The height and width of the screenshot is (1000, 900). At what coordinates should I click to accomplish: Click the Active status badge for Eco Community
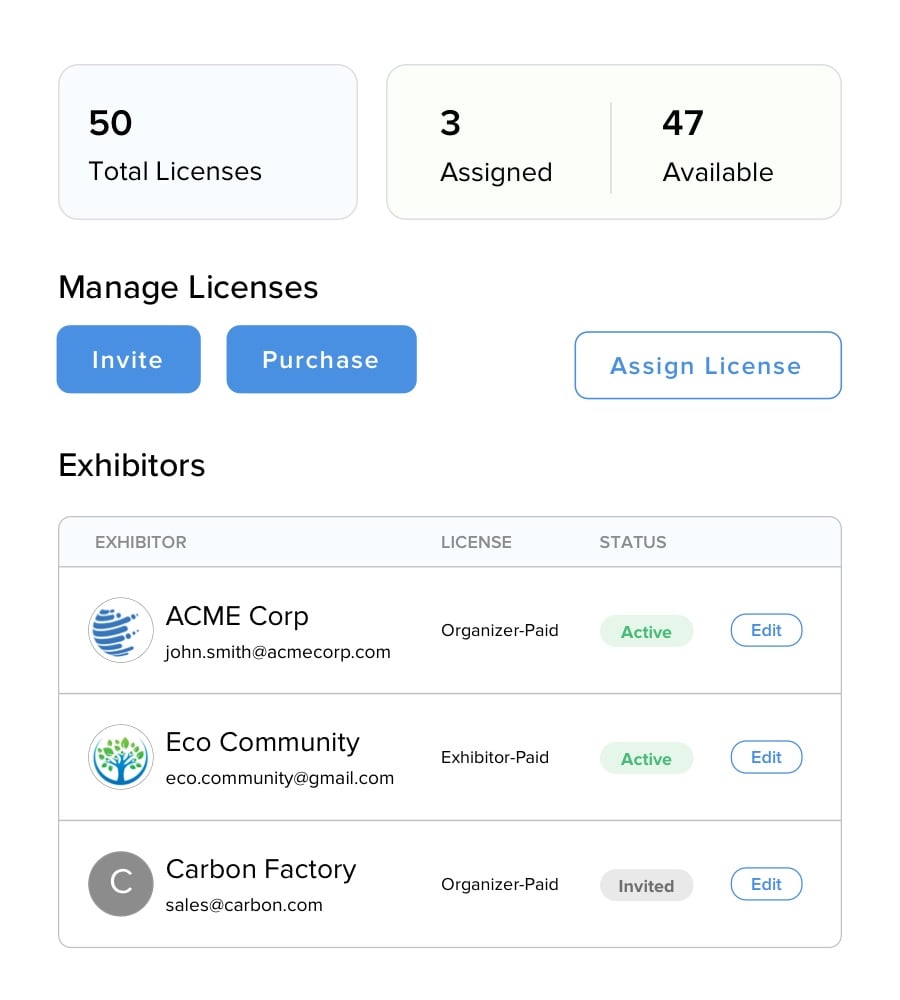point(646,758)
